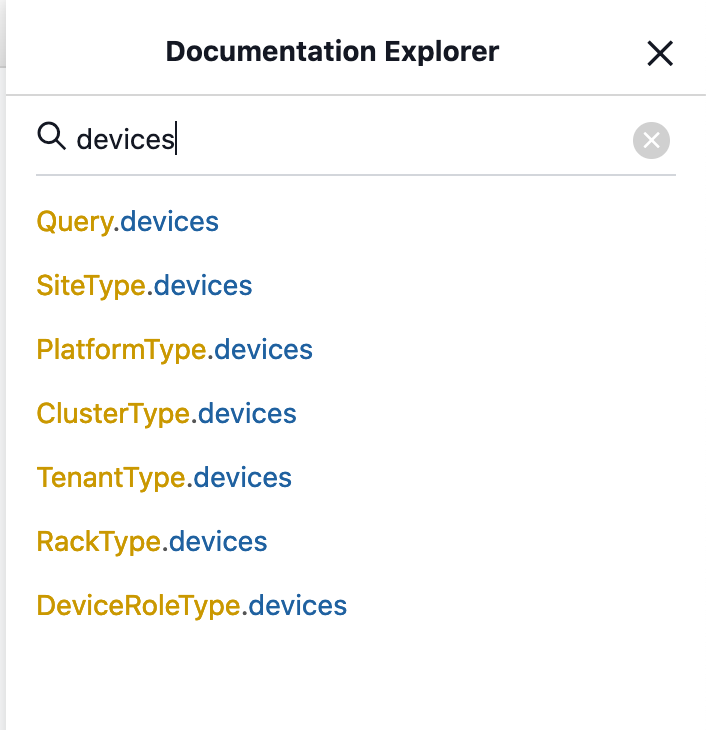706x730 pixels.
Task: Open the TenantType type link
Action: [x=110, y=478]
